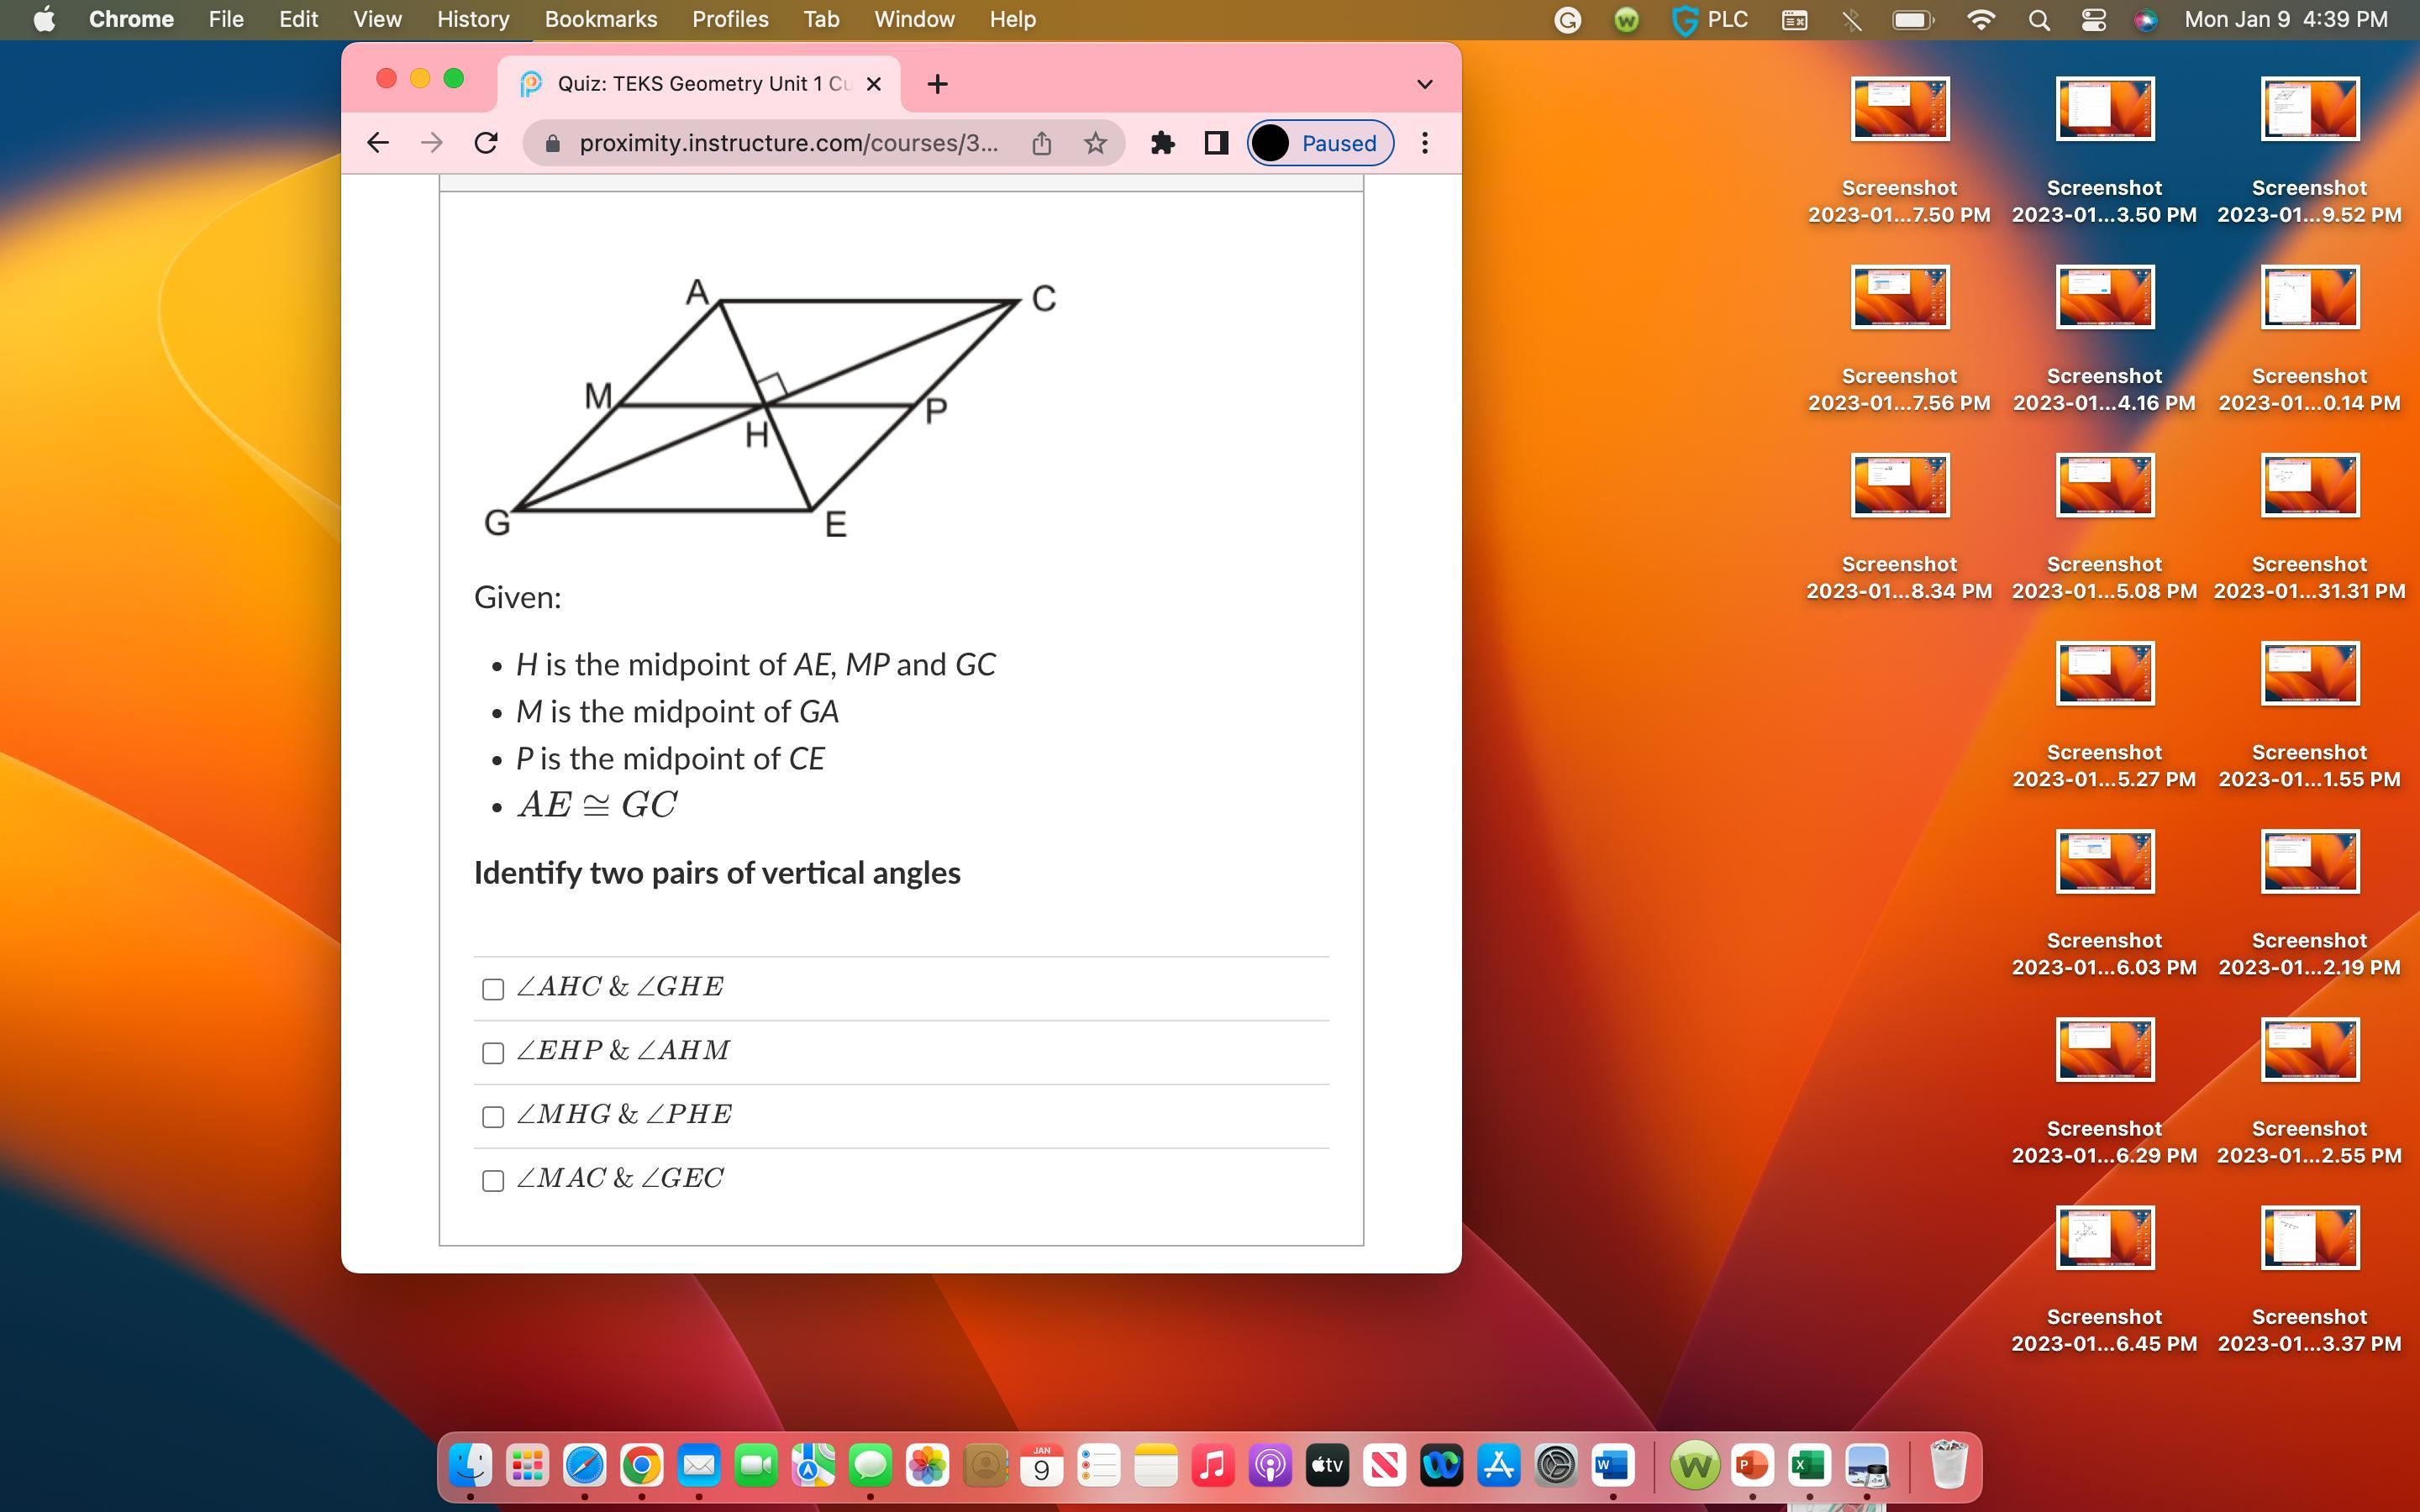Image resolution: width=2420 pixels, height=1512 pixels.
Task: Open Chrome's three-dot customize menu
Action: point(1425,143)
